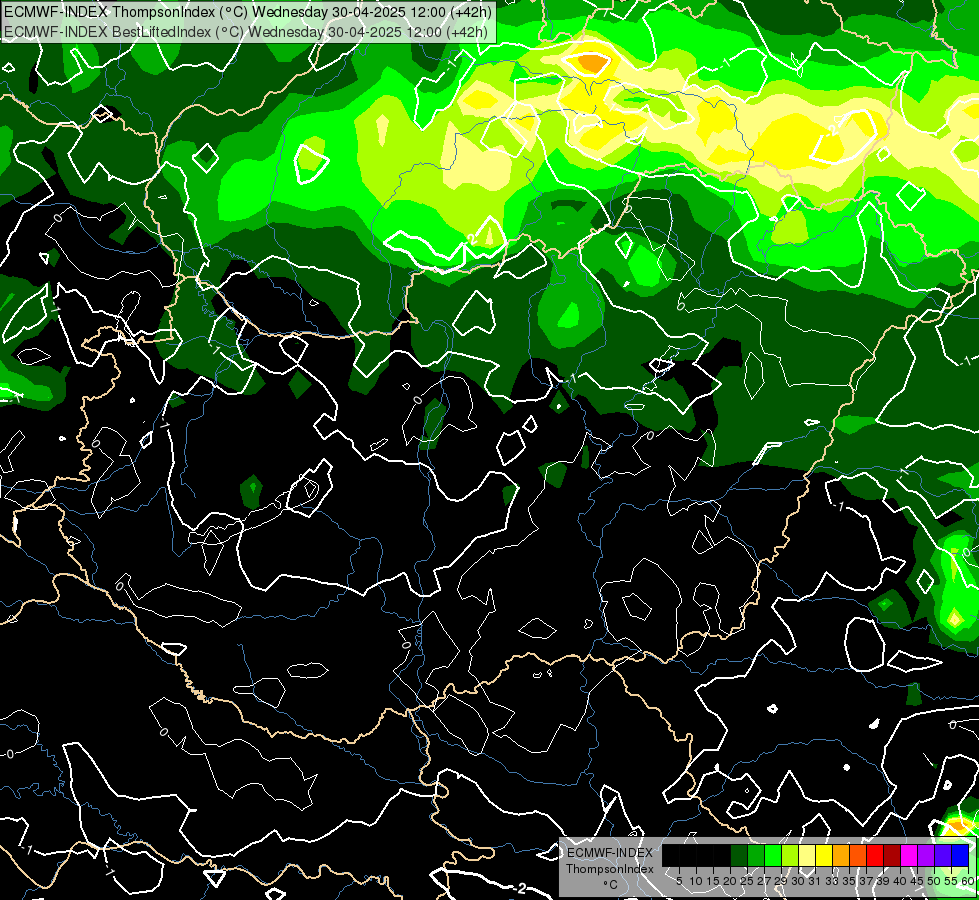Click the BestLiftedIndex title line at top

(x=245, y=31)
